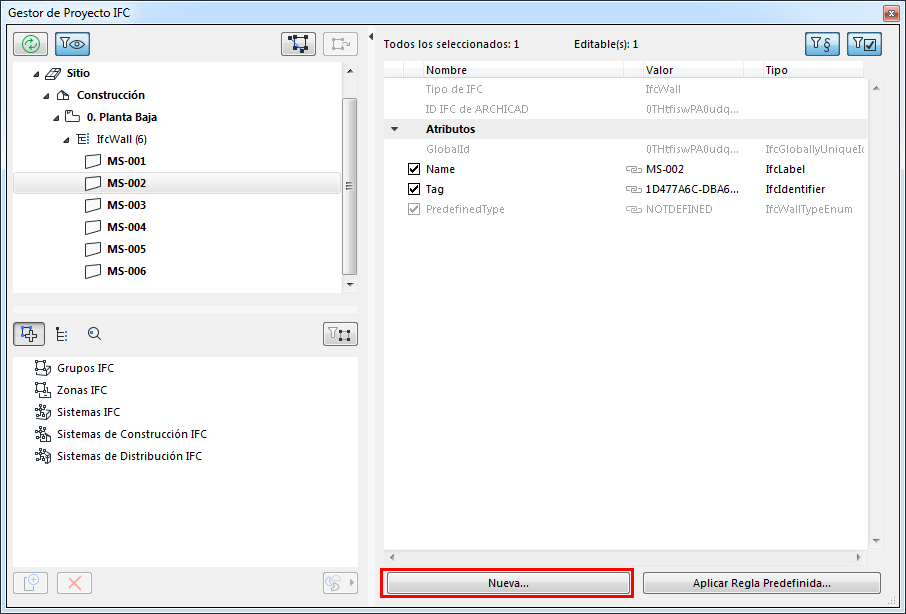Viewport: 906px width, 614px height.
Task: Click the Zonas IFC icon
Action: 43,390
